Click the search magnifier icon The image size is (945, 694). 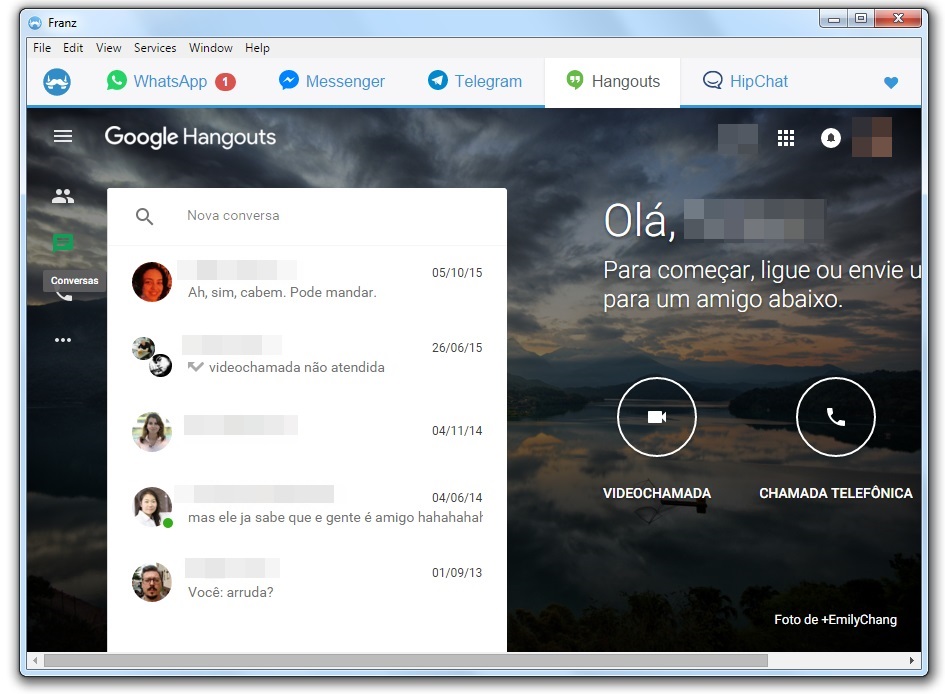click(x=144, y=216)
